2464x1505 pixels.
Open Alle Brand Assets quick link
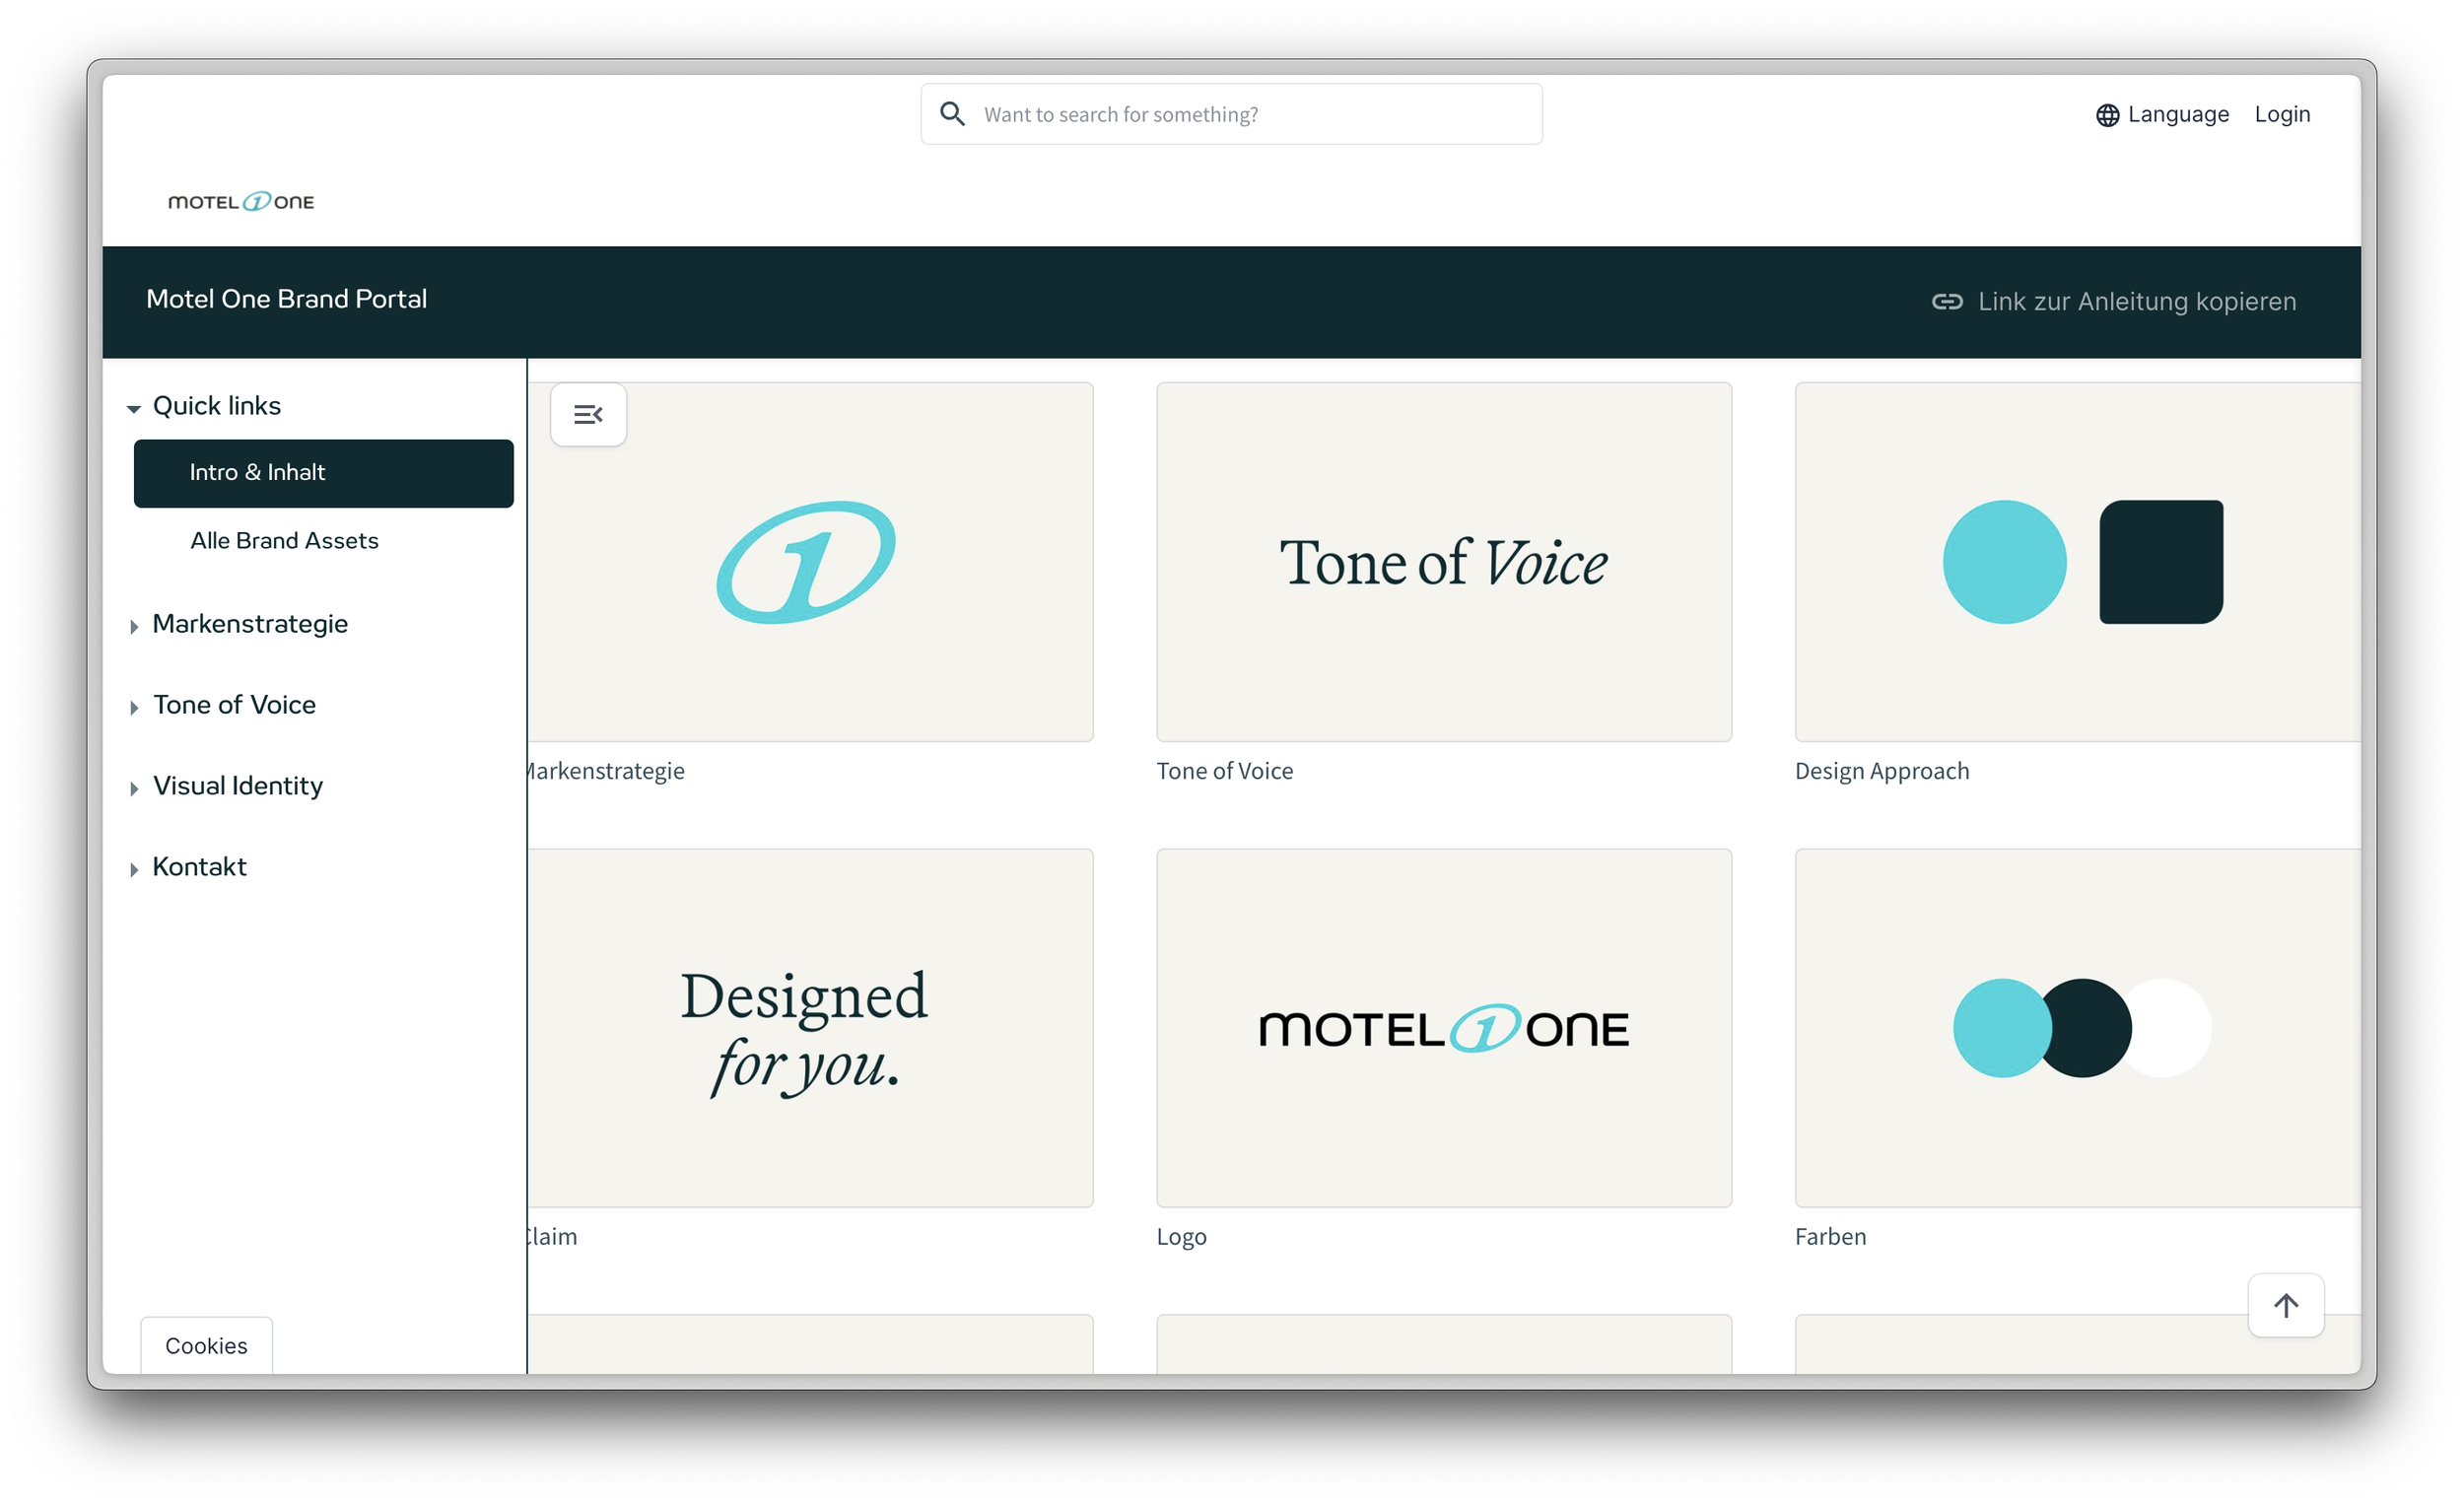coord(284,541)
